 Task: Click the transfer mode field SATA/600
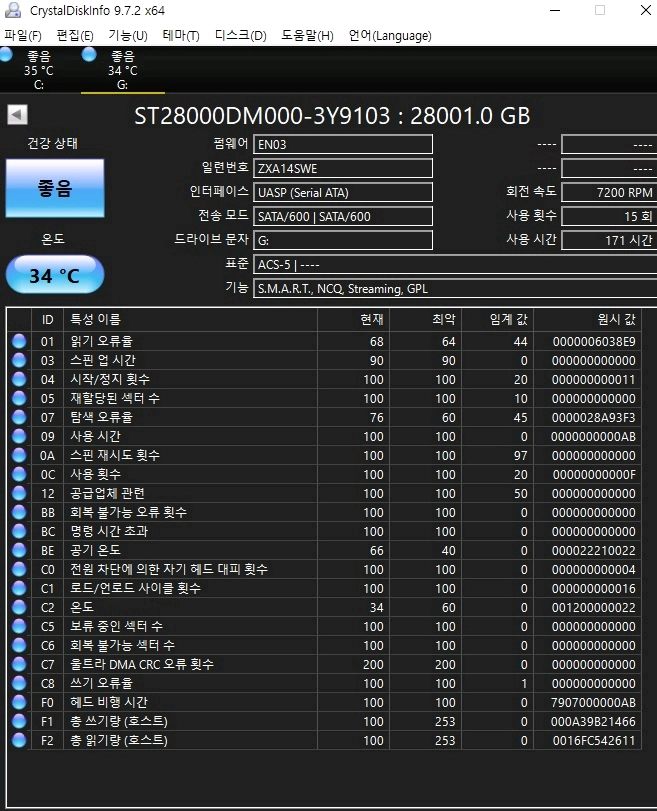click(342, 216)
